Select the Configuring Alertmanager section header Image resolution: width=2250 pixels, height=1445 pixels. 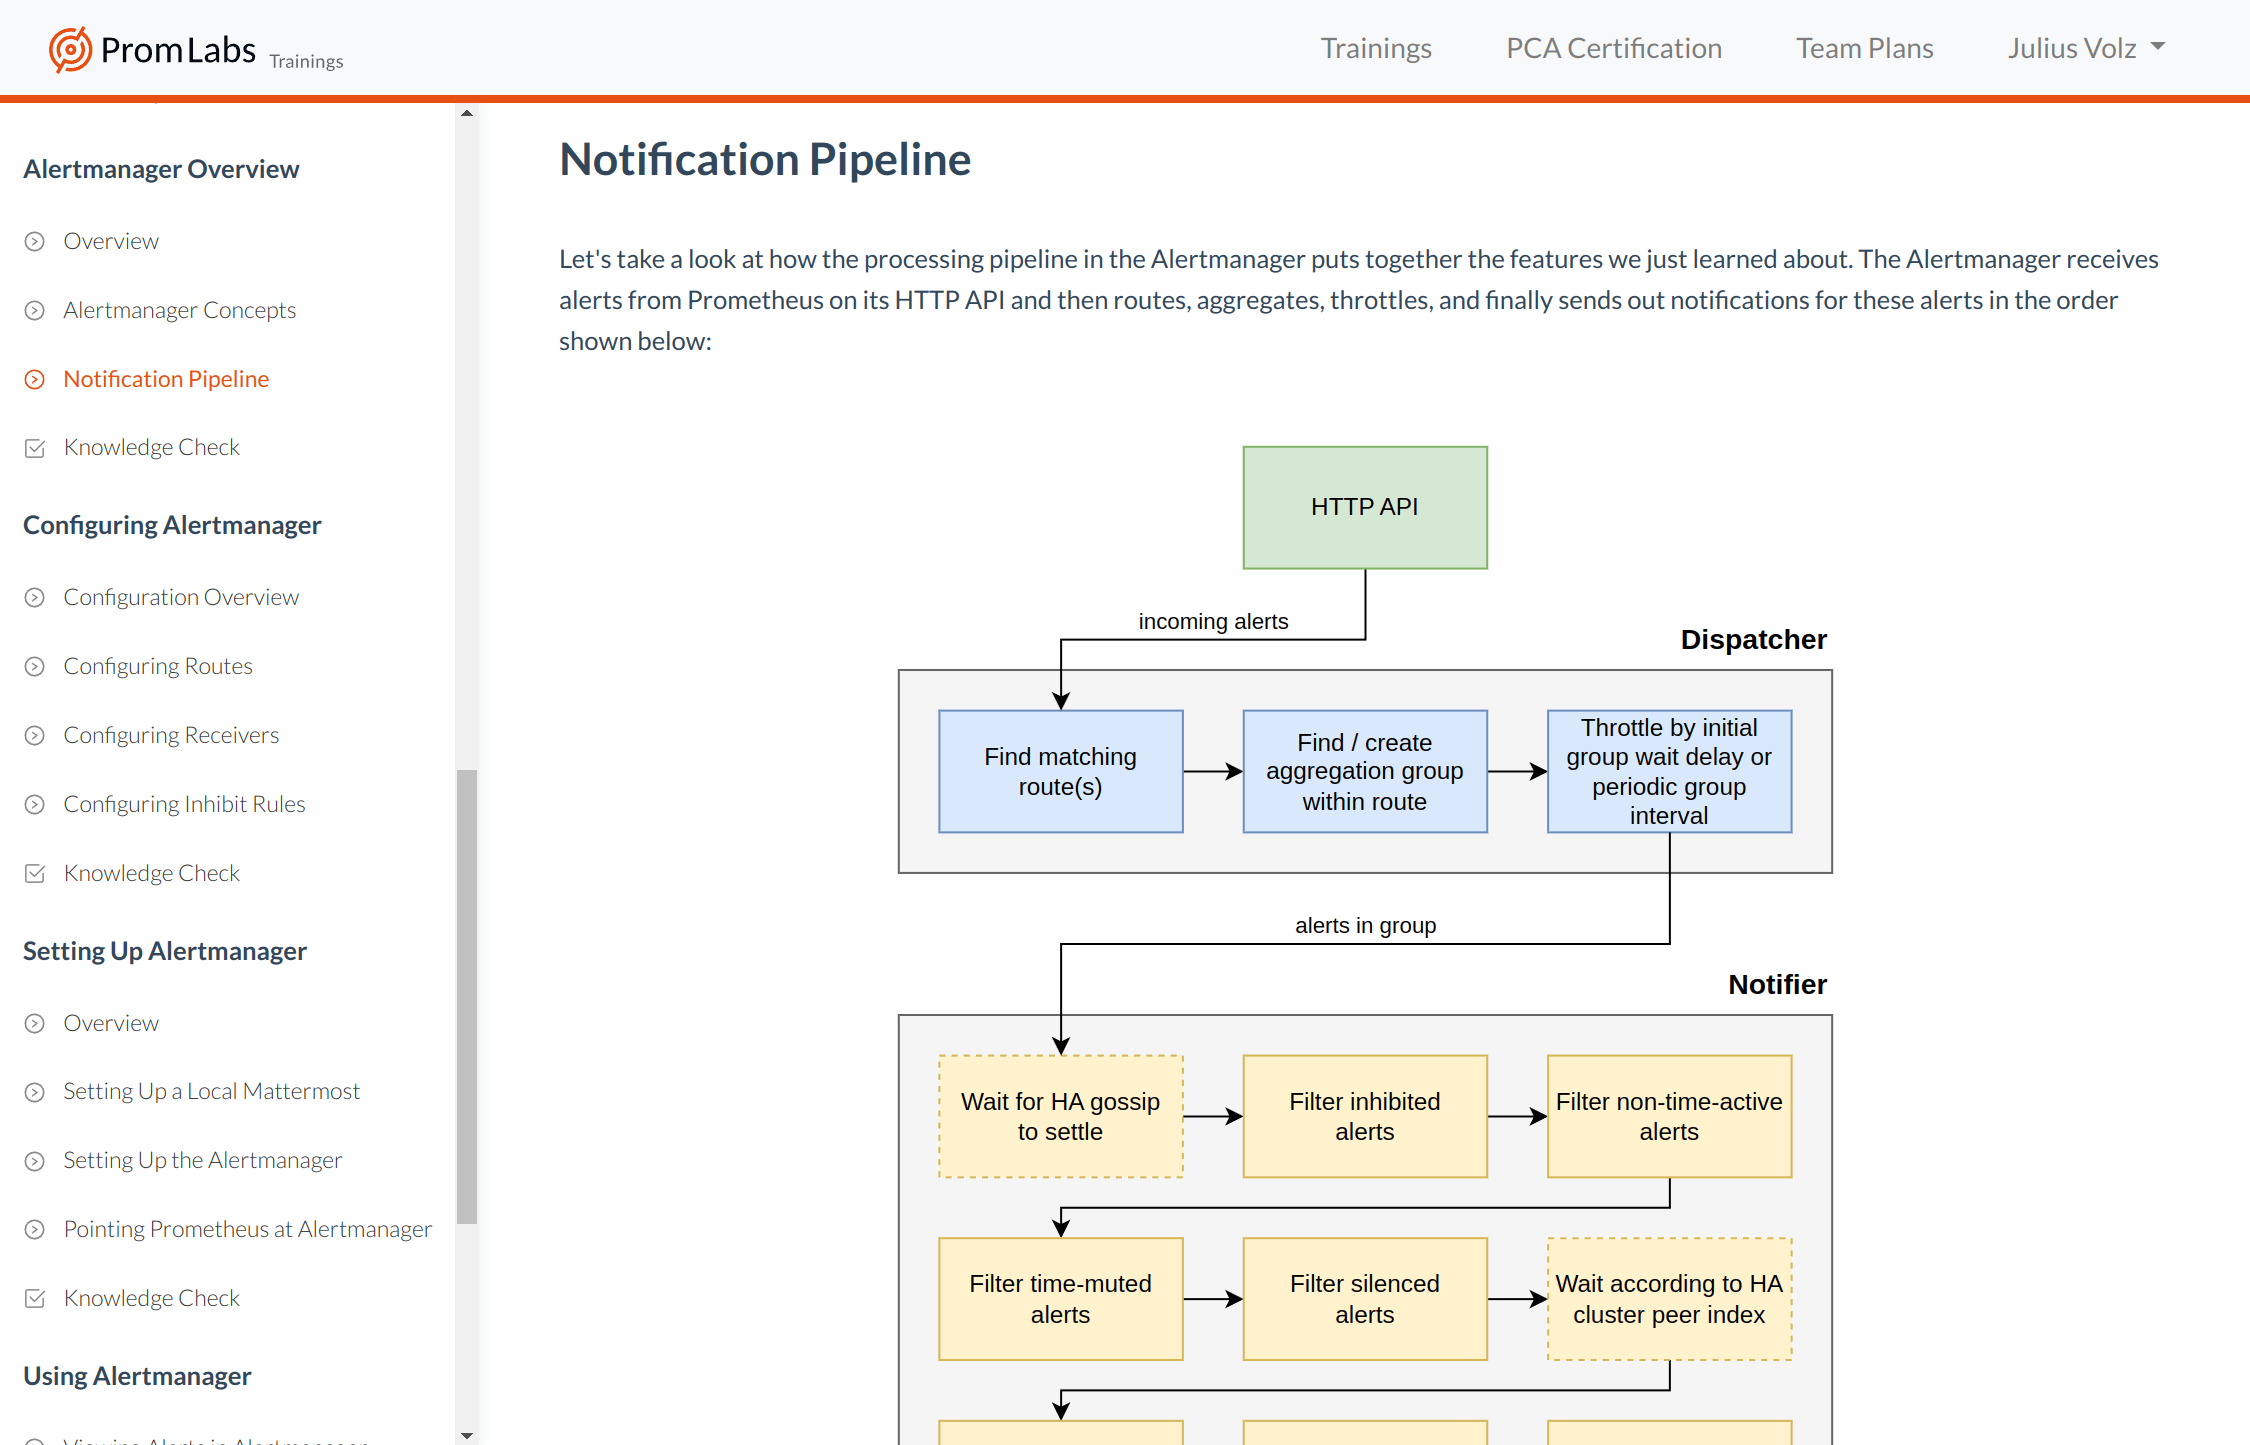pos(172,523)
